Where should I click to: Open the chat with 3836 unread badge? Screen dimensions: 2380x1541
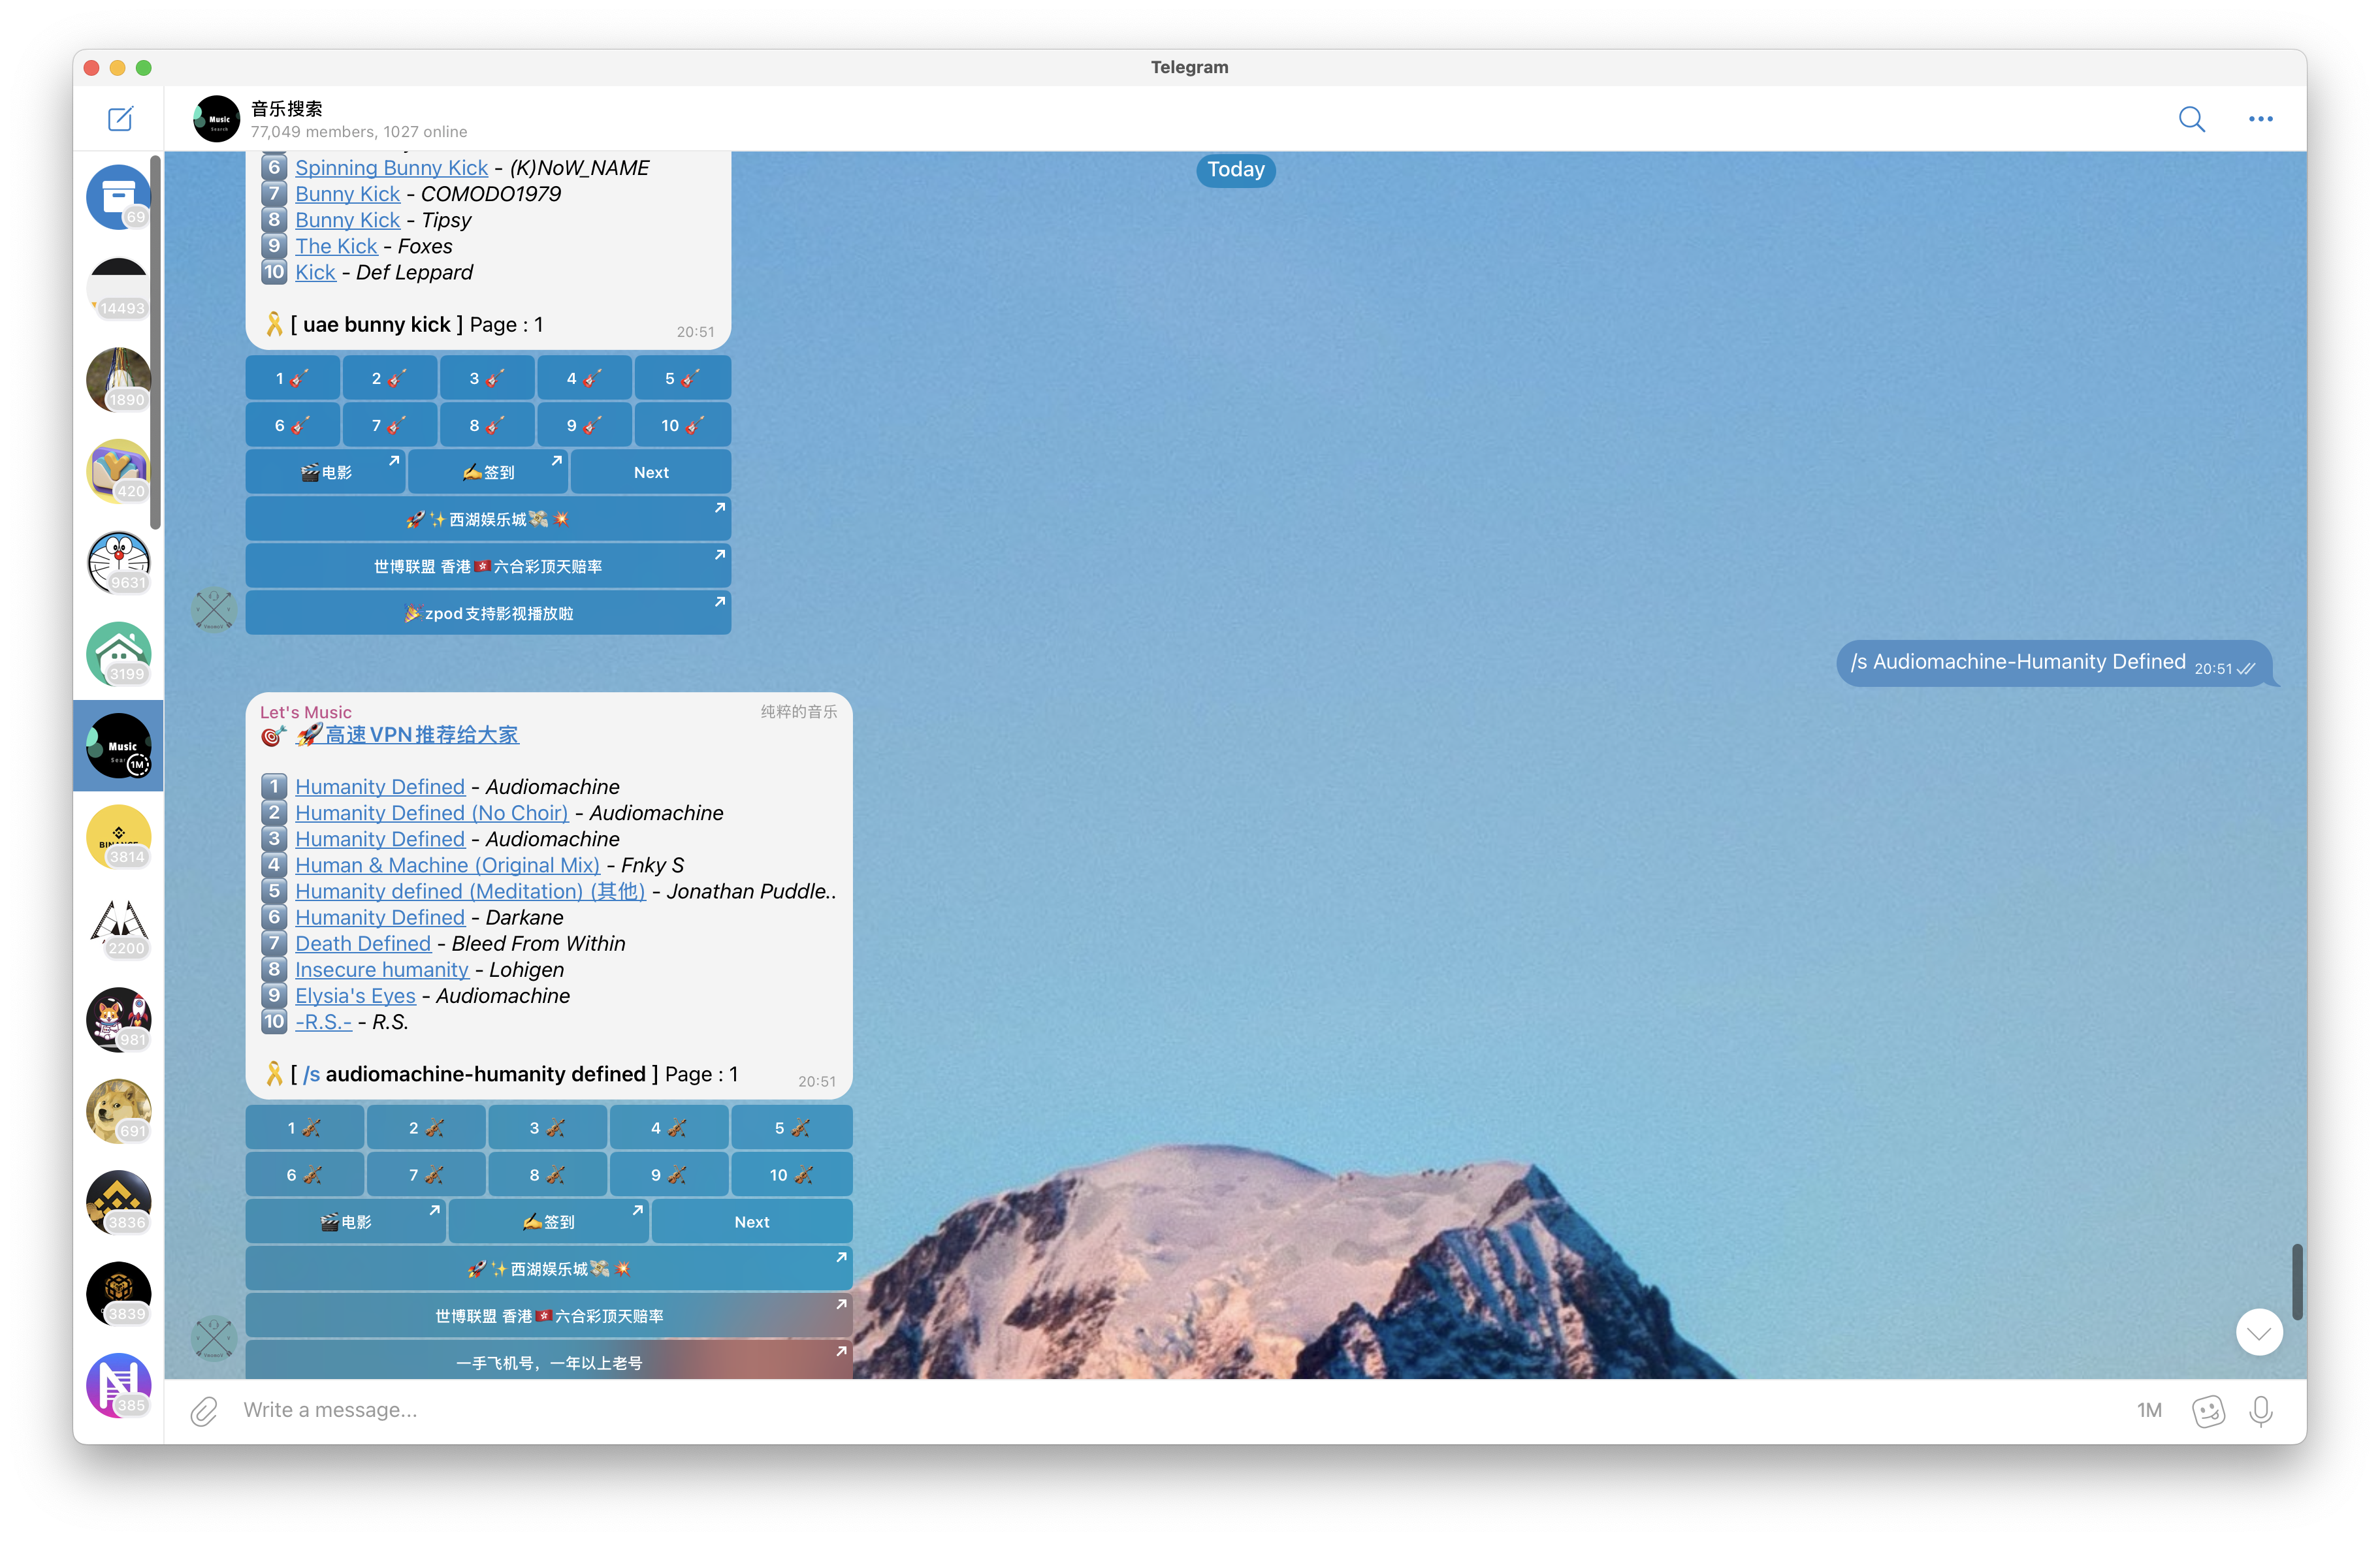point(118,1203)
